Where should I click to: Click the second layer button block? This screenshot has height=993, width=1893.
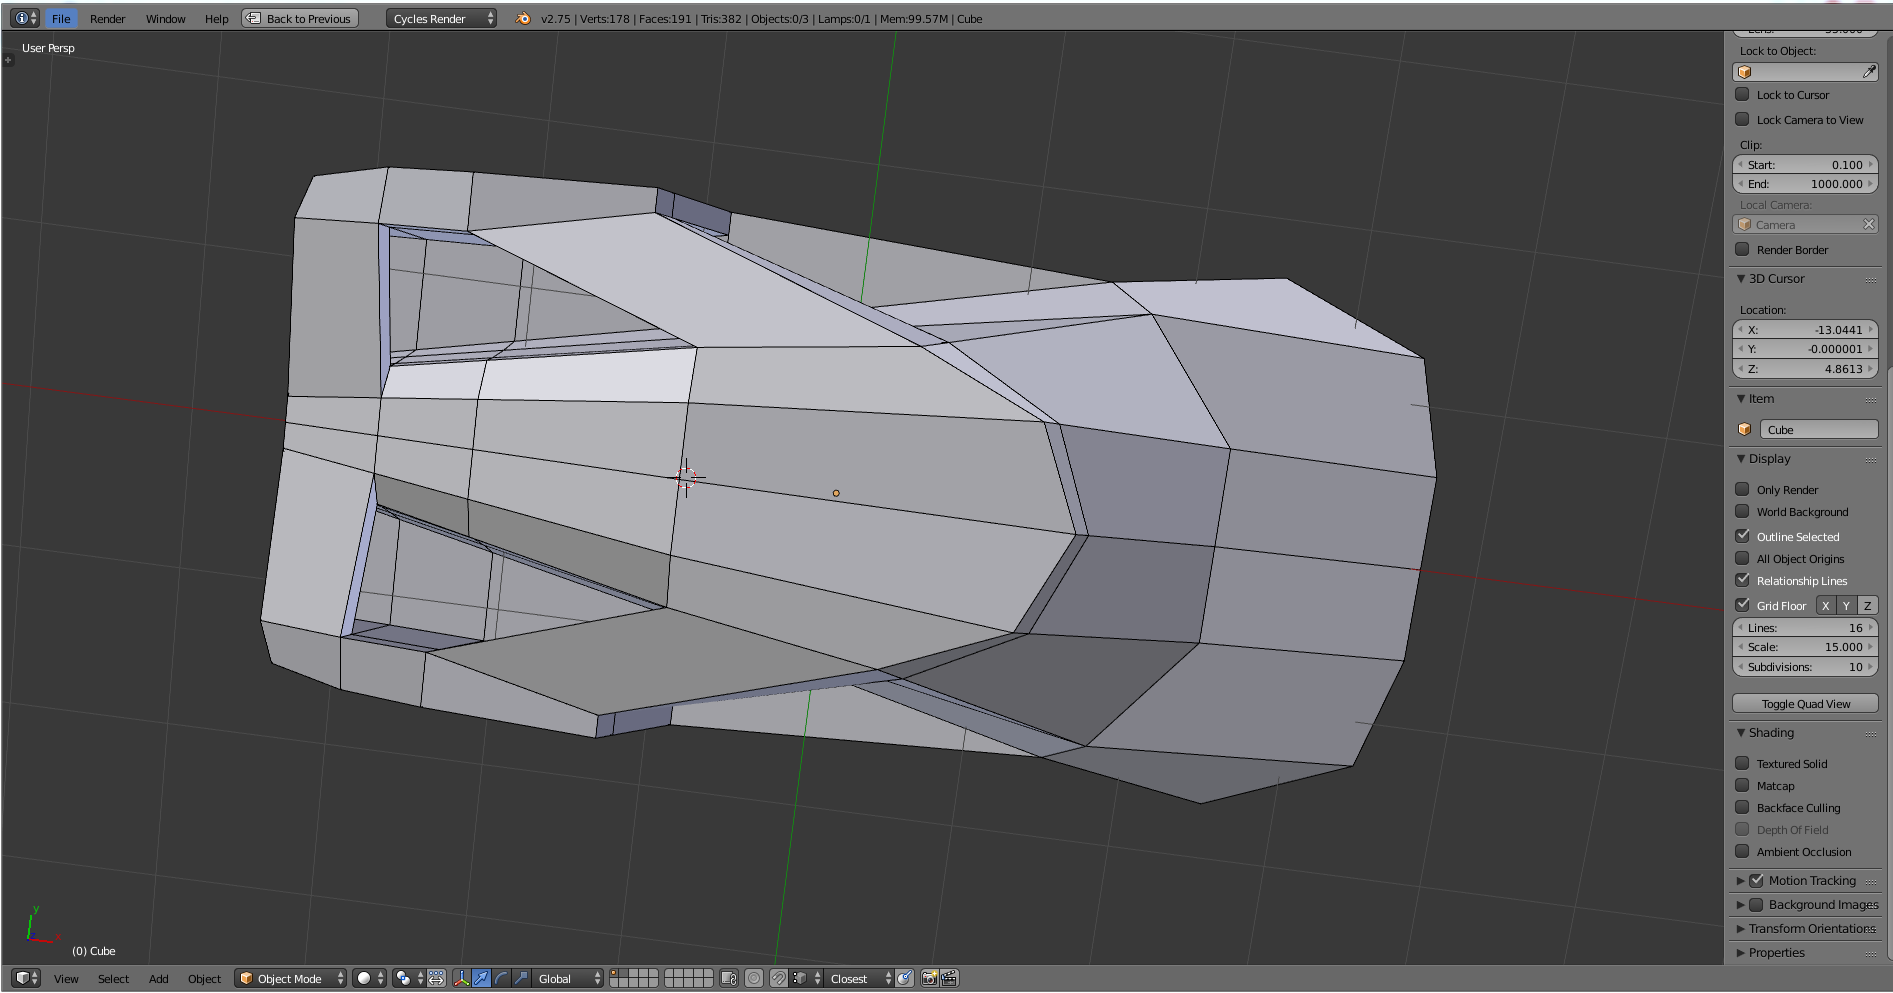(689, 978)
